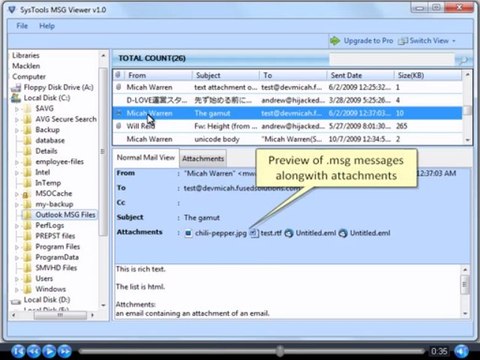The width and height of the screenshot is (480, 360).
Task: Select the 'Fw: Height' email from Will Reid
Action: 287,126
